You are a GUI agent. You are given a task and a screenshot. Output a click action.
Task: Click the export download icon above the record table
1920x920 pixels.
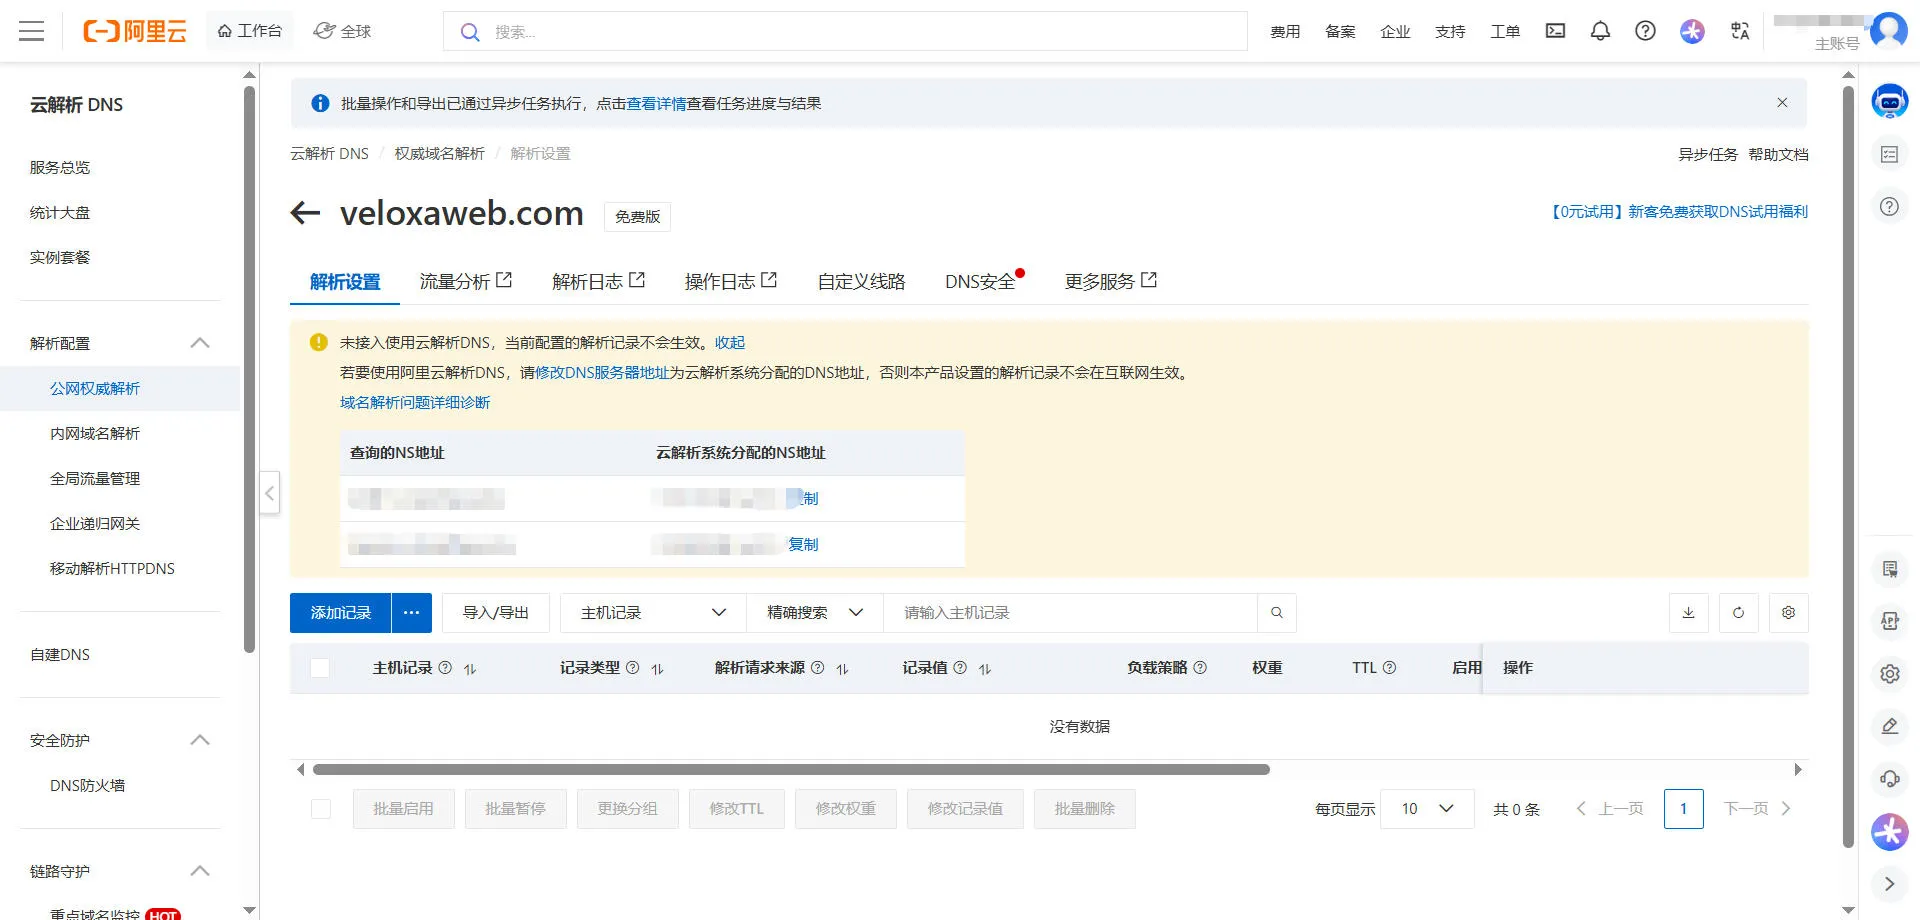tap(1688, 613)
